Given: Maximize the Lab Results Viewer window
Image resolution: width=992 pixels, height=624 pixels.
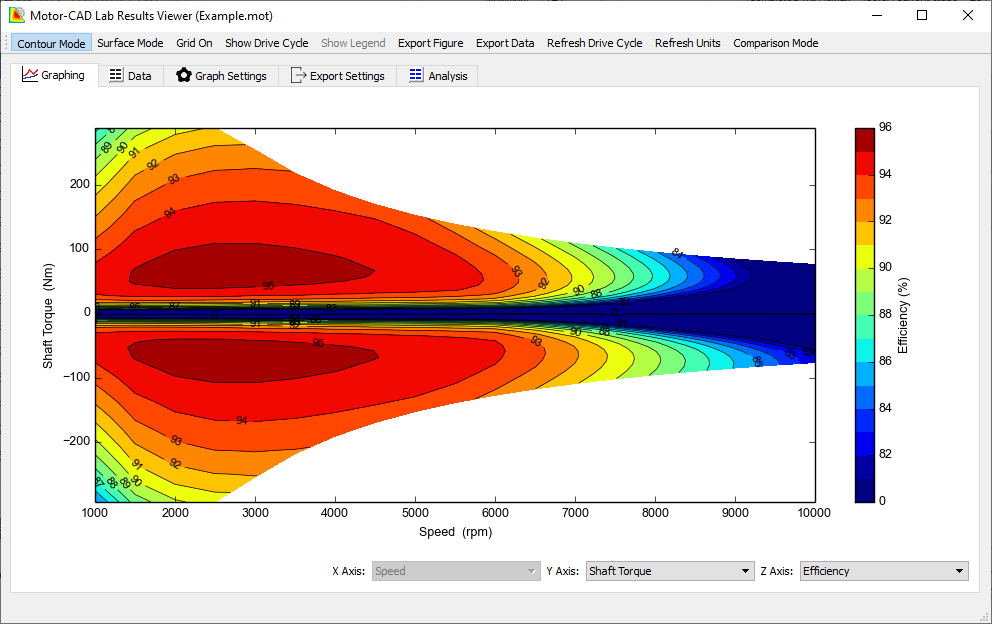Looking at the screenshot, I should coord(922,15).
